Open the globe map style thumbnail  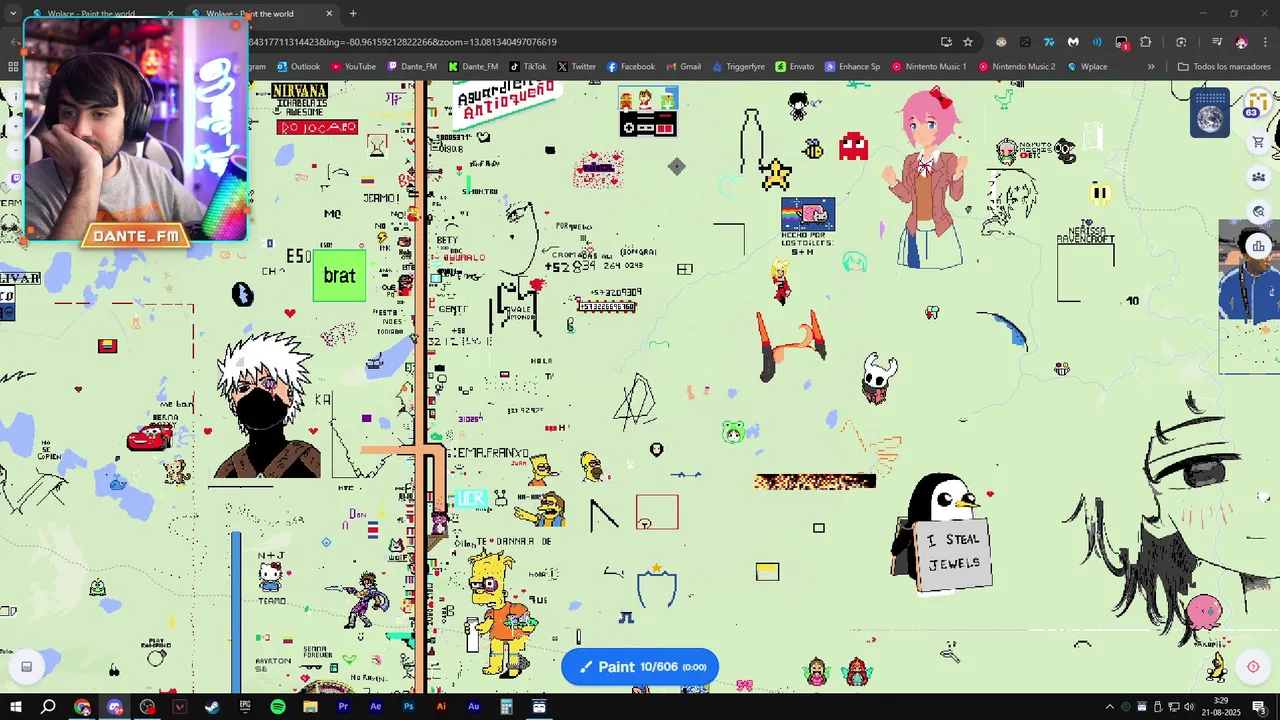(1211, 113)
